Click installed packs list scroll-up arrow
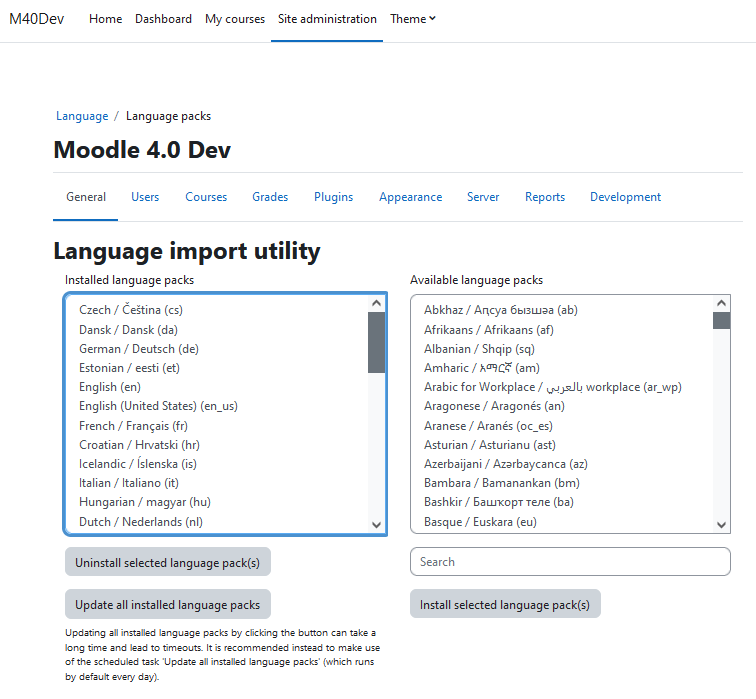The image size is (756, 699). (x=377, y=303)
